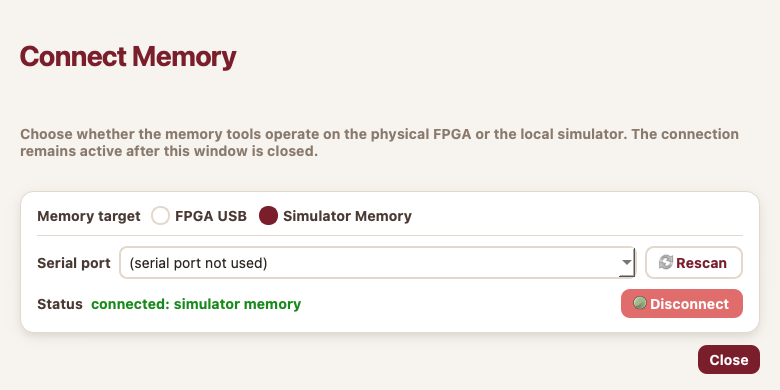Click the word Disconnect on the red button
The width and height of the screenshot is (780, 390).
[689, 304]
